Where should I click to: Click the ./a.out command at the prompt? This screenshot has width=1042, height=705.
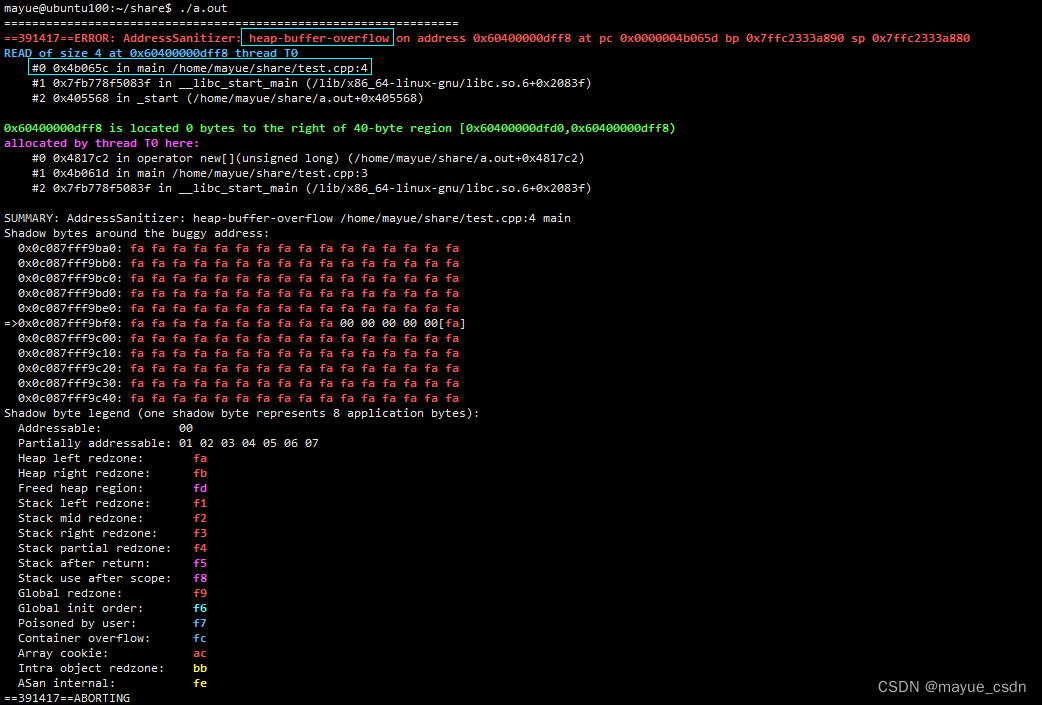[x=203, y=8]
